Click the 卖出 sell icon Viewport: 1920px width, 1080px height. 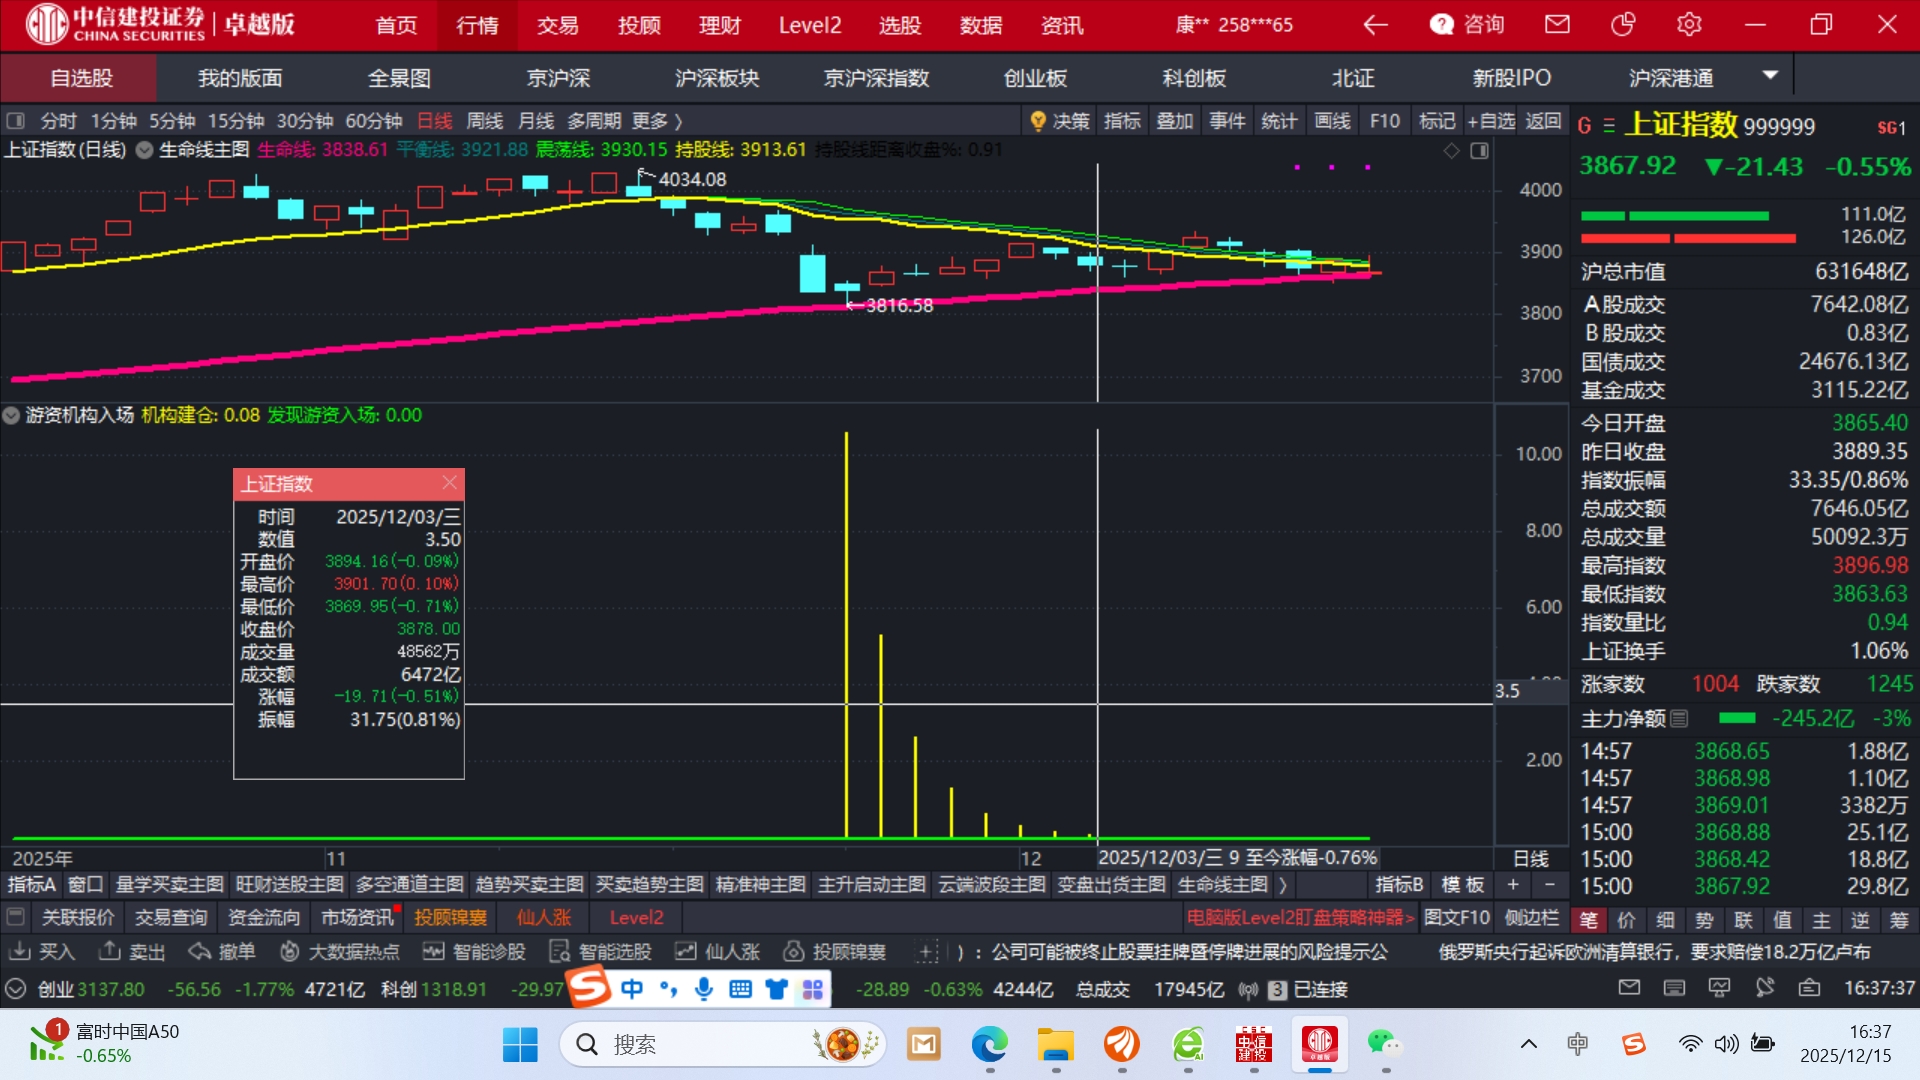pyautogui.click(x=110, y=951)
